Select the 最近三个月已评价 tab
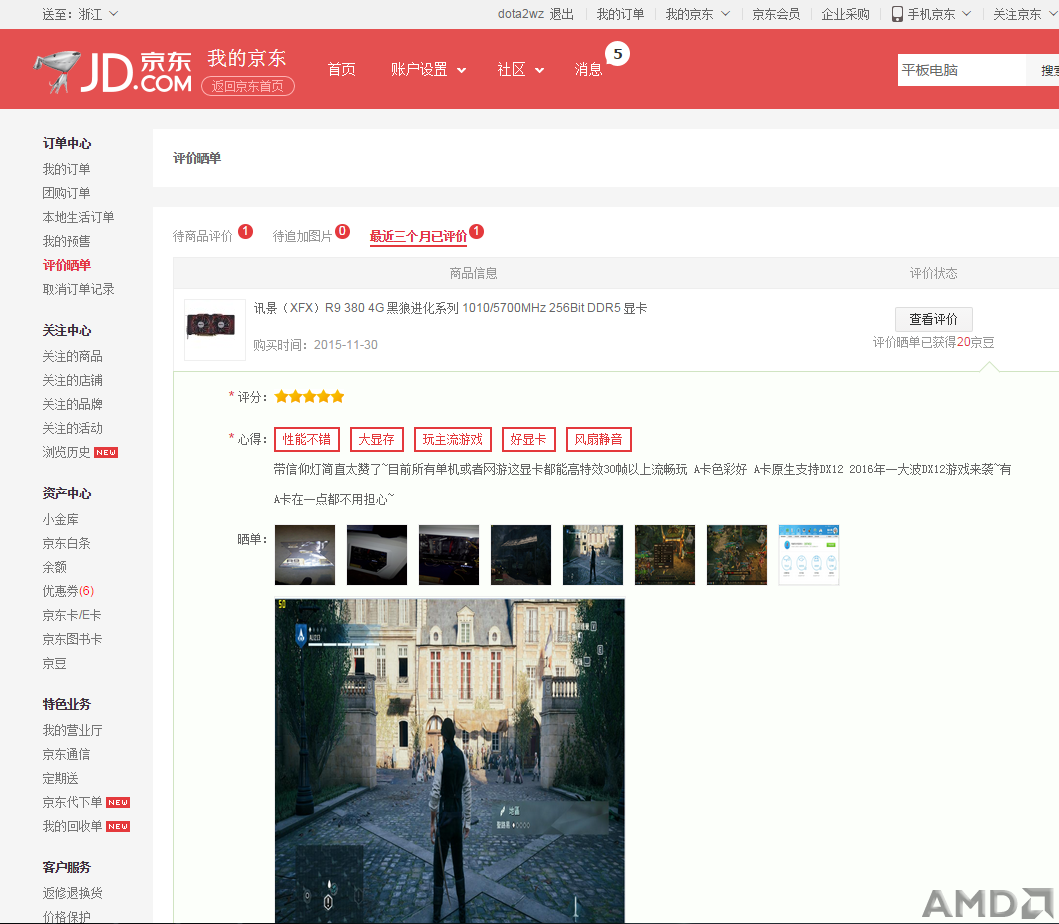The width and height of the screenshot is (1059, 924). tap(418, 236)
